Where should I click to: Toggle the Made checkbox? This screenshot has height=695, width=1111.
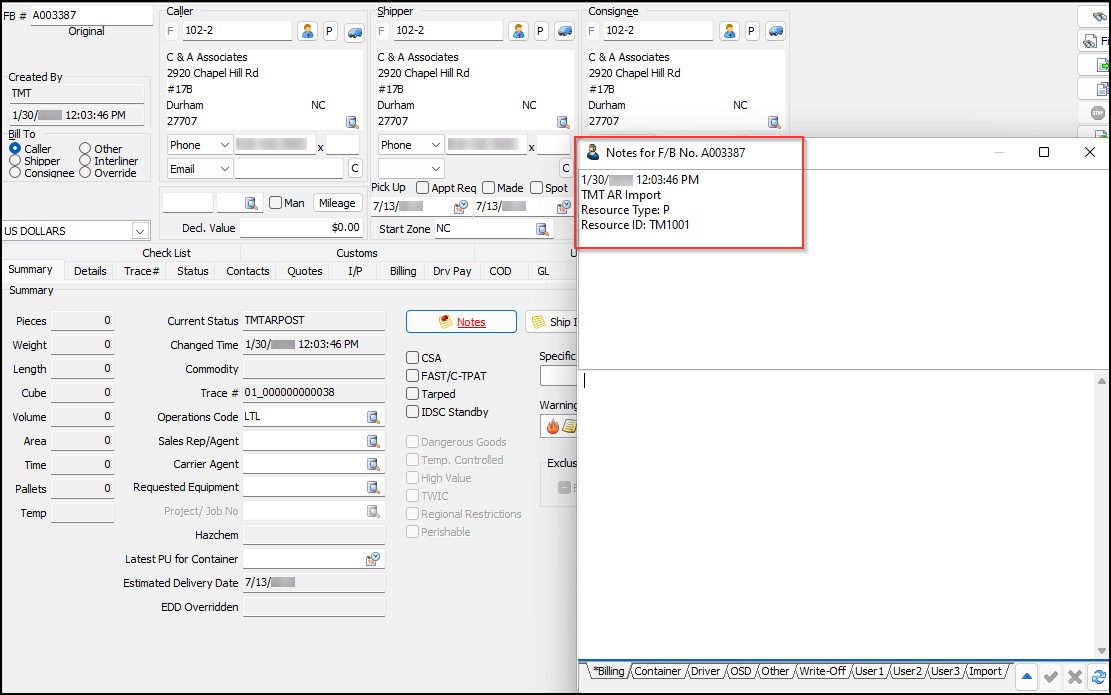click(x=488, y=188)
